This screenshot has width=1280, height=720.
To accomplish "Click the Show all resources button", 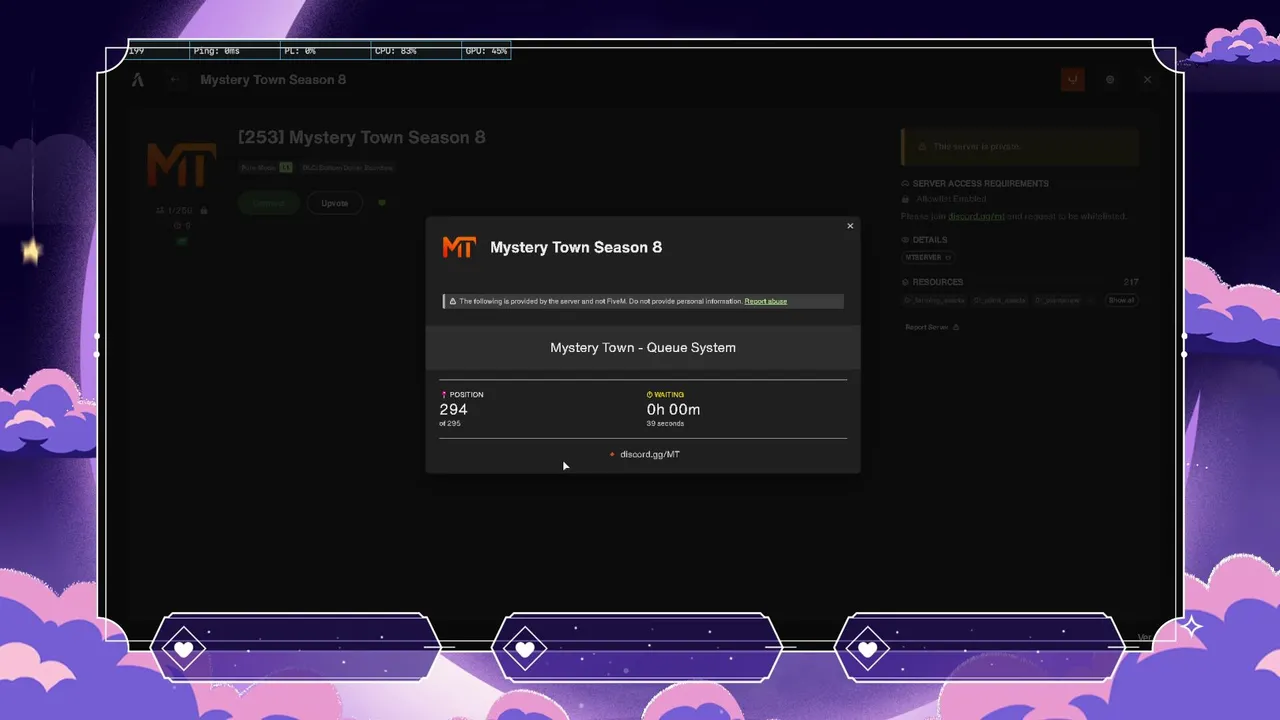I will point(1121,300).
